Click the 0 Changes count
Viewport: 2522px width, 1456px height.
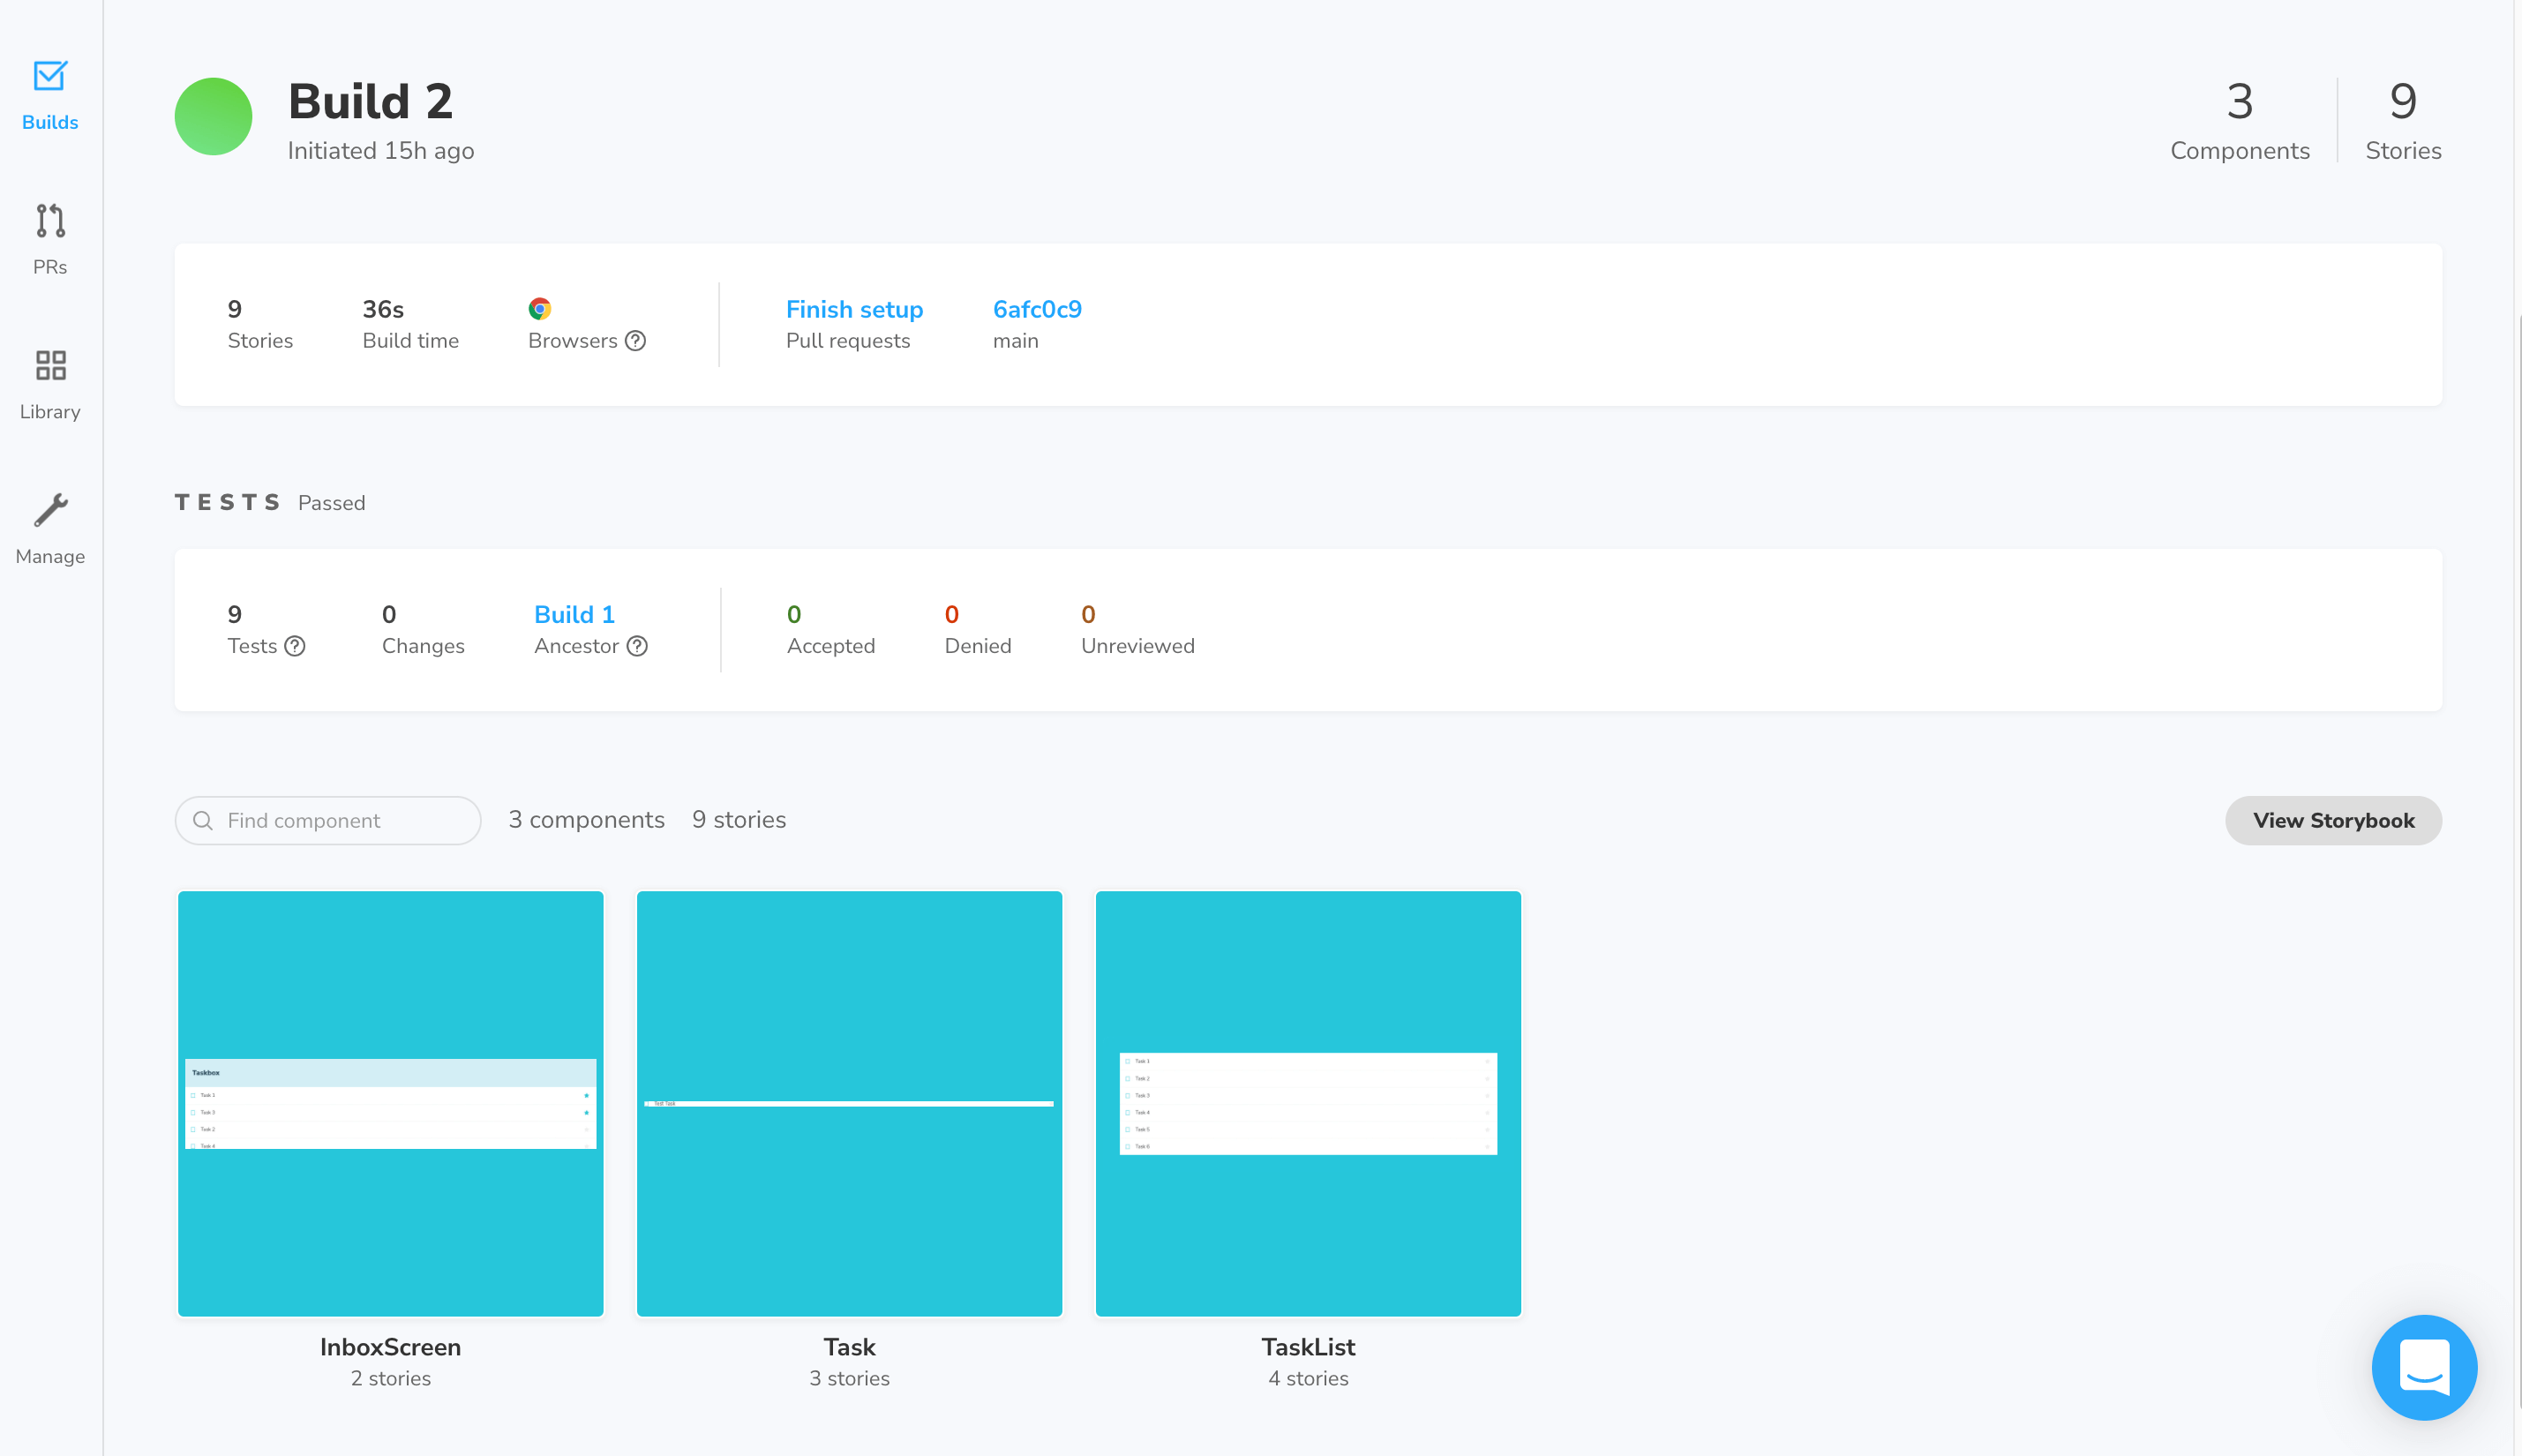389,614
